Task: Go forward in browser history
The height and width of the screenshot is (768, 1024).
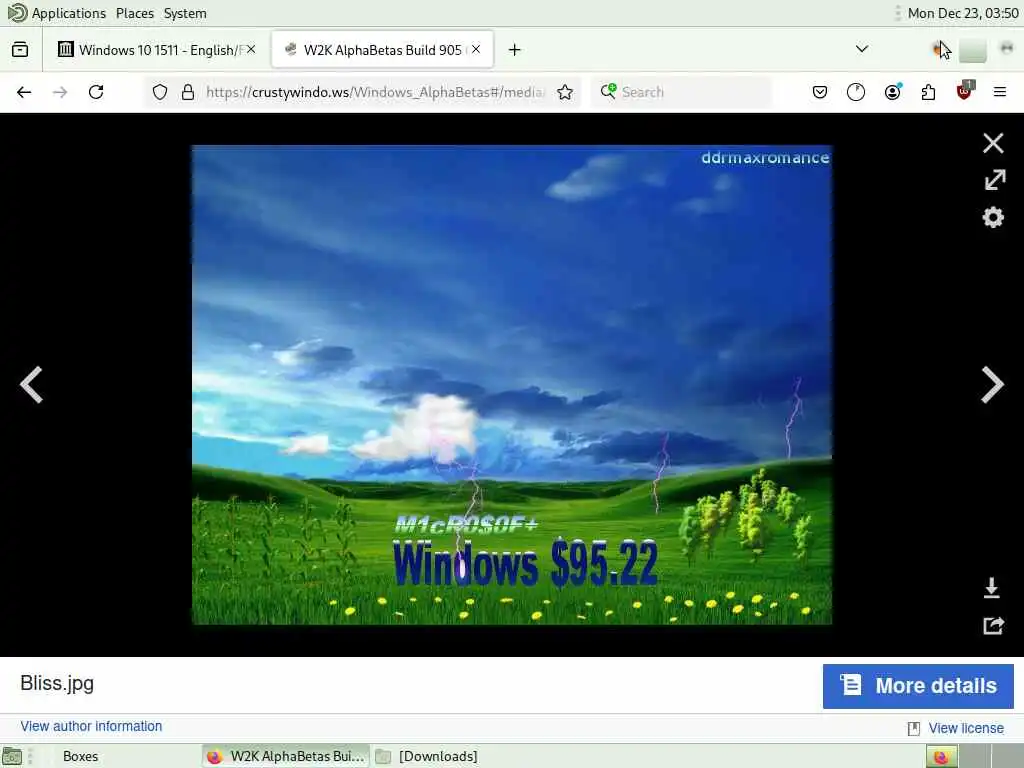Action: point(60,92)
